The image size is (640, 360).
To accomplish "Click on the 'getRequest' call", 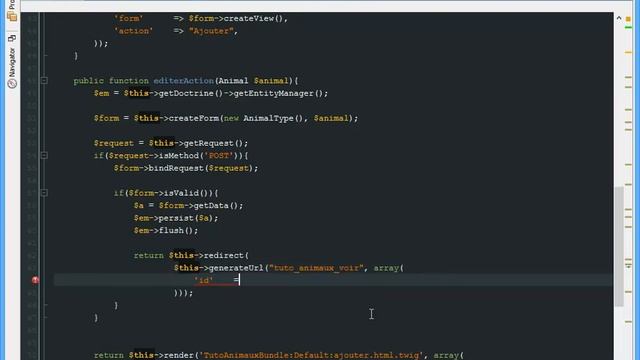I will tap(209, 143).
